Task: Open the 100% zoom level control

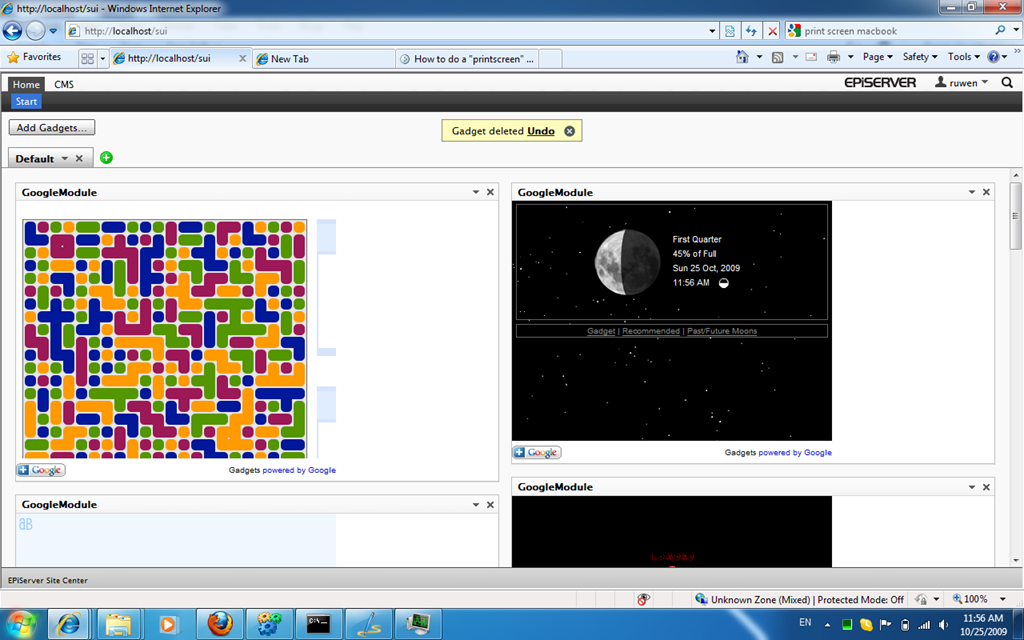Action: (x=976, y=599)
